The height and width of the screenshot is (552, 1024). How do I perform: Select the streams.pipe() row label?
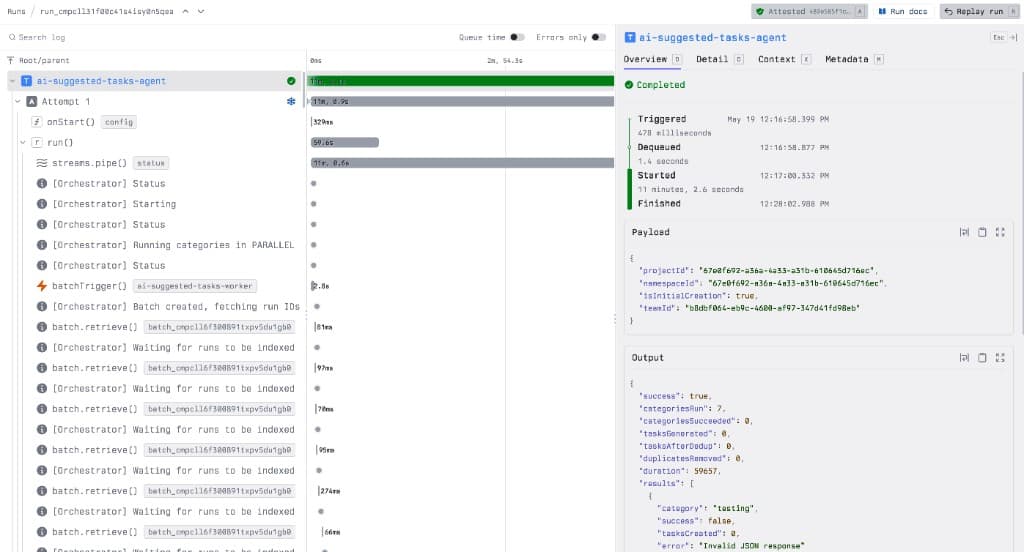pyautogui.click(x=89, y=163)
